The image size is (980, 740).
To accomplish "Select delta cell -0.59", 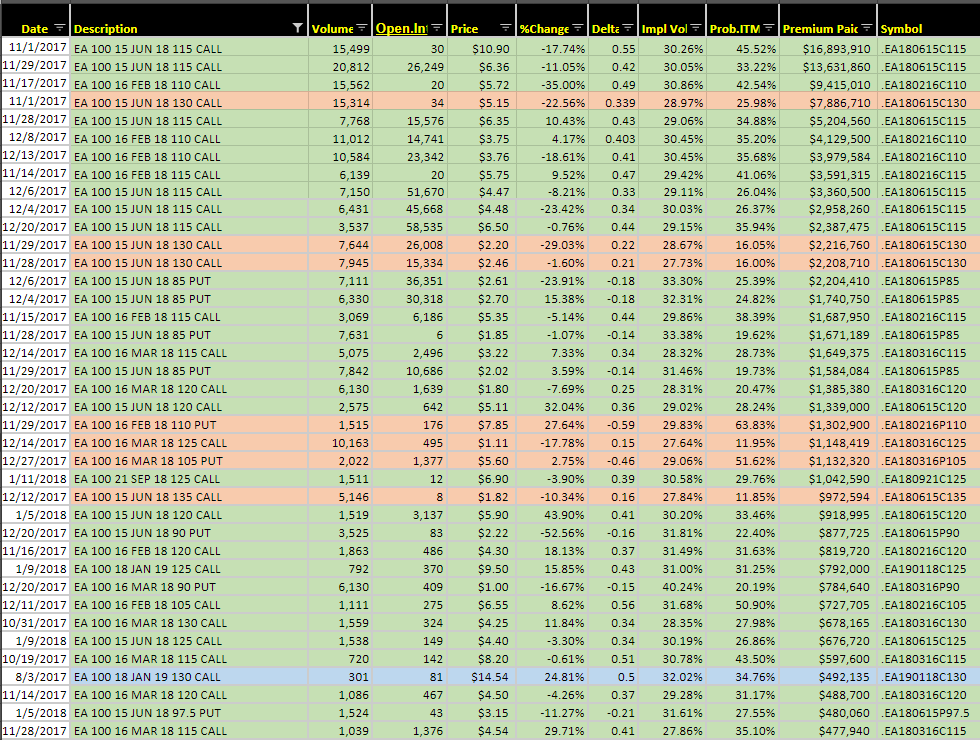I will coord(613,425).
